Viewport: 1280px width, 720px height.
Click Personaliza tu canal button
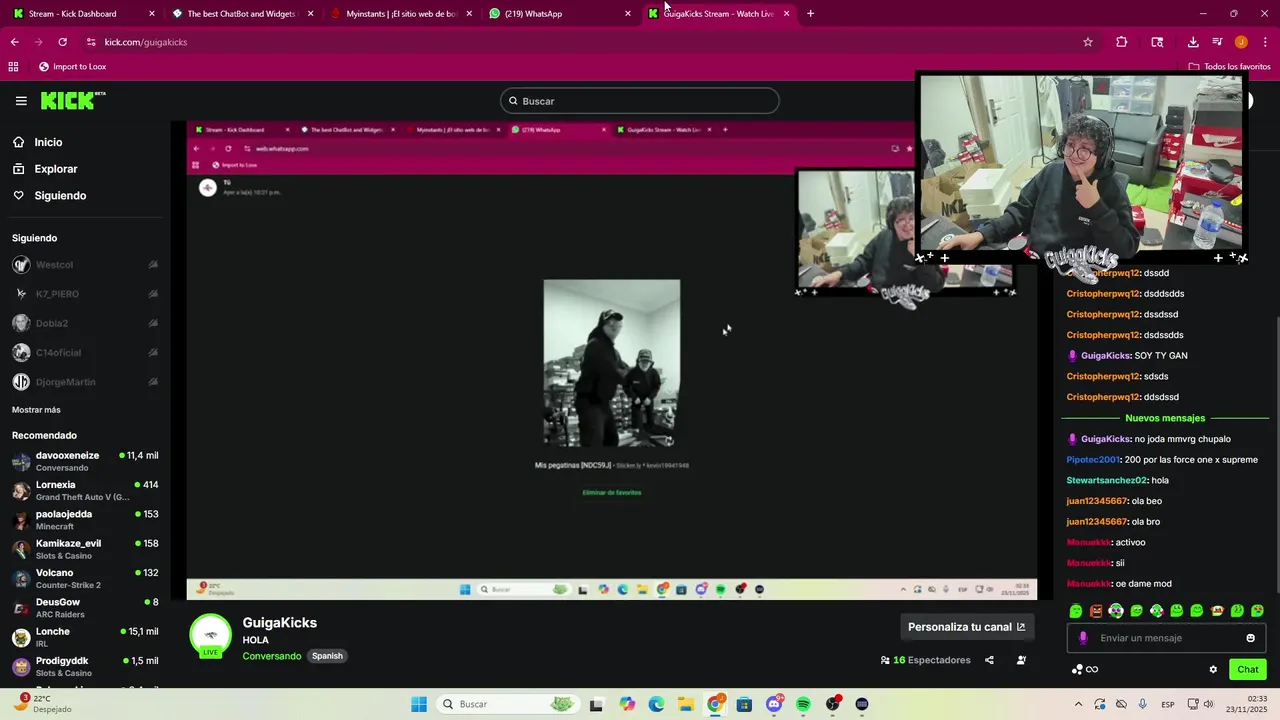[966, 627]
